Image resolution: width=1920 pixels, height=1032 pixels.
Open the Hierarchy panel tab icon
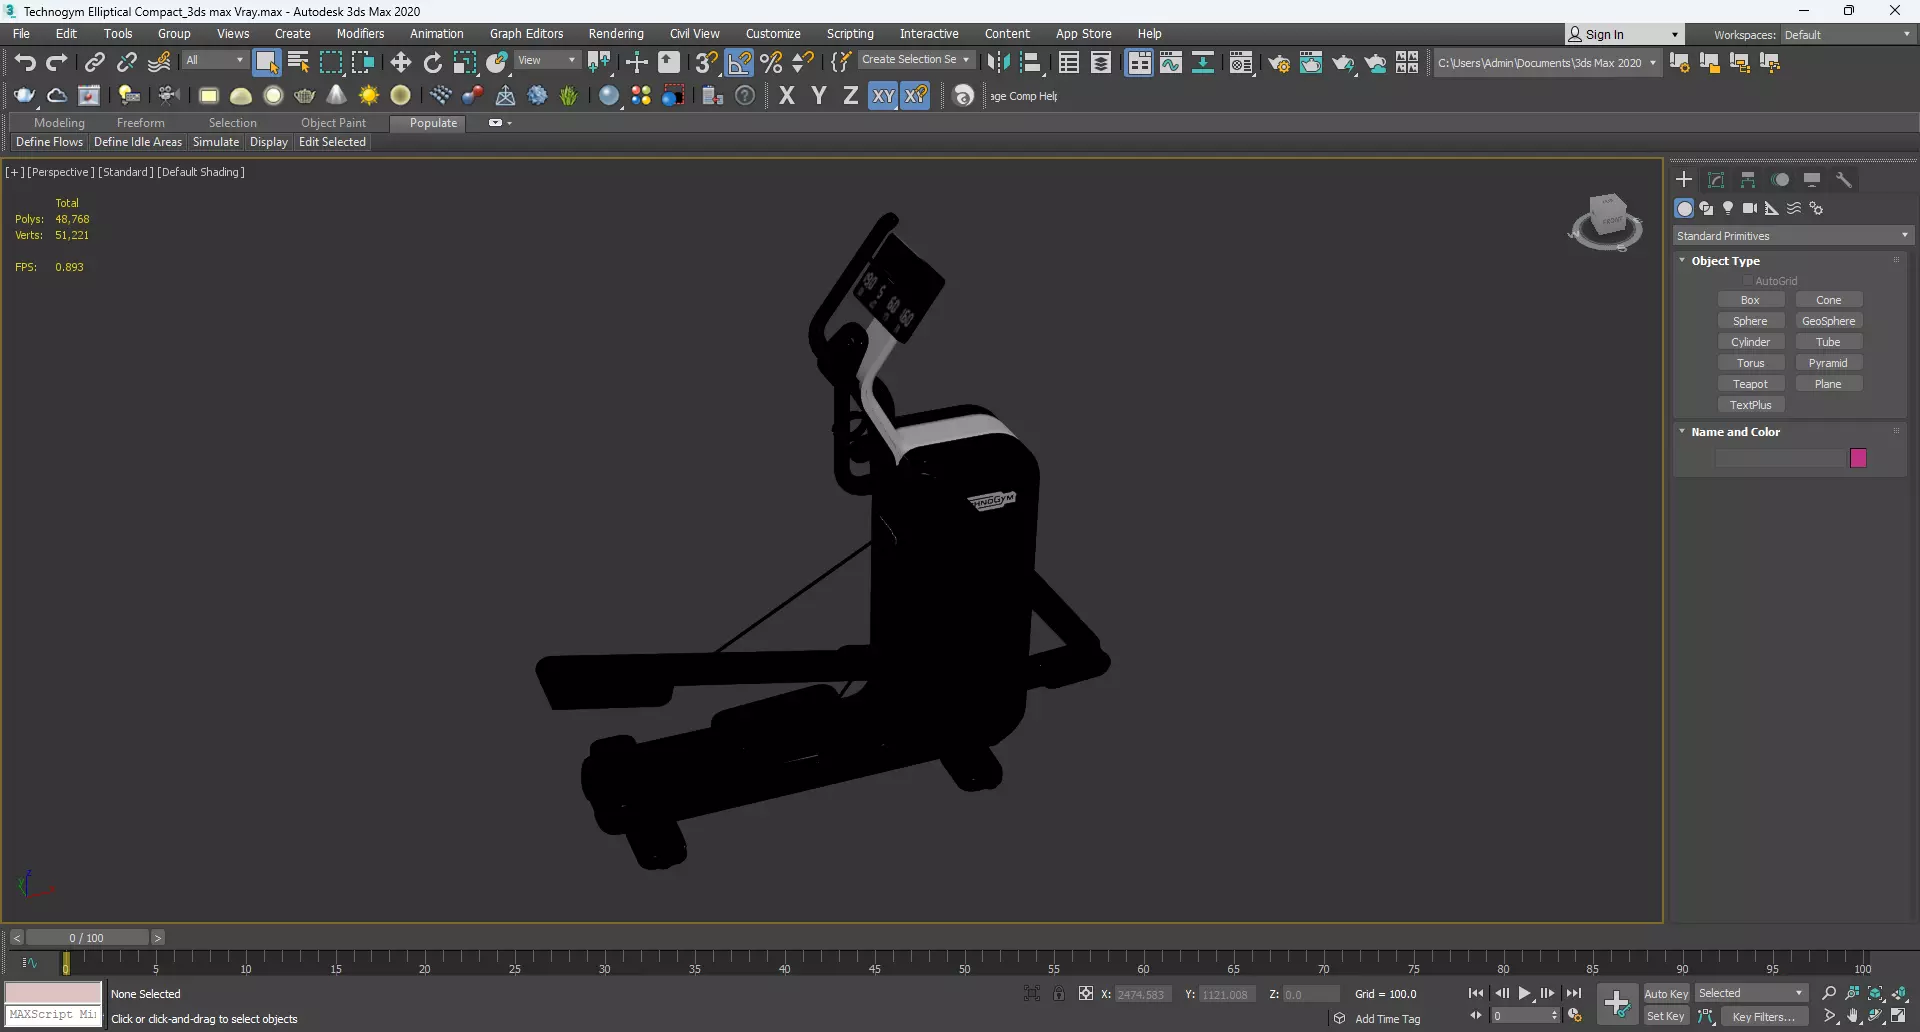pos(1748,180)
